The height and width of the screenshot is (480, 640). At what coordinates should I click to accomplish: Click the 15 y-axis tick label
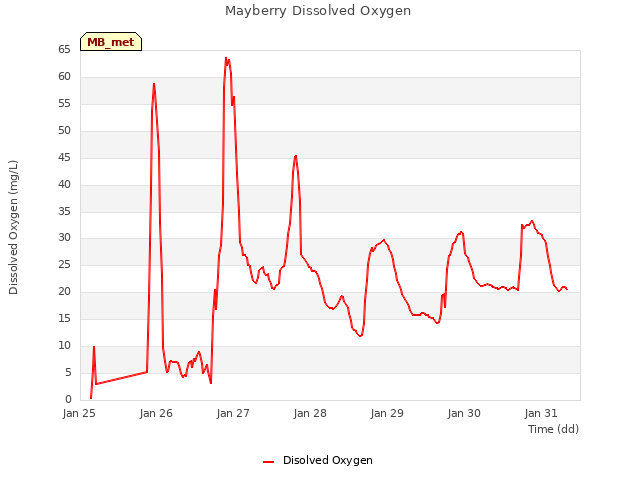pos(64,318)
